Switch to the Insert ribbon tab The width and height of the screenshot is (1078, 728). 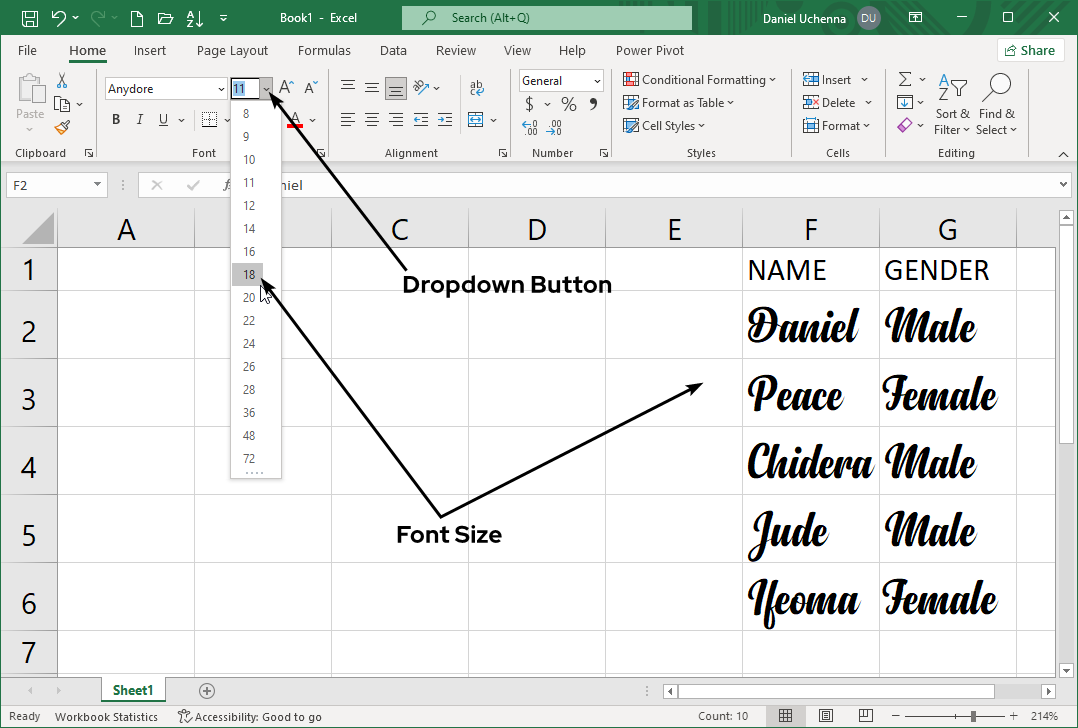150,50
